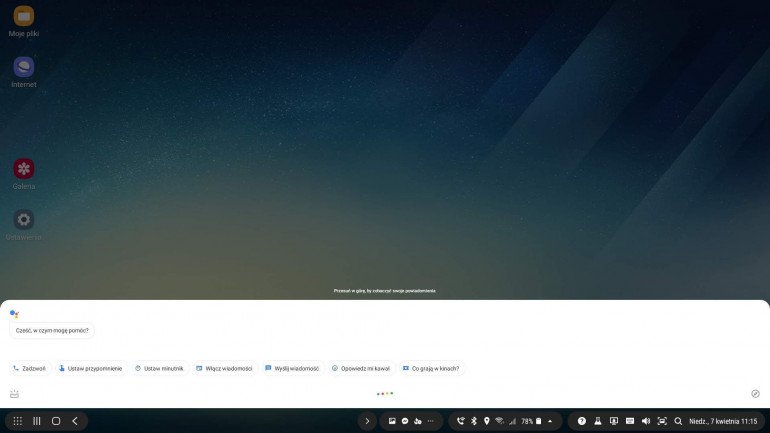
Task: Launch the Internet browser icon
Action: (x=23, y=67)
